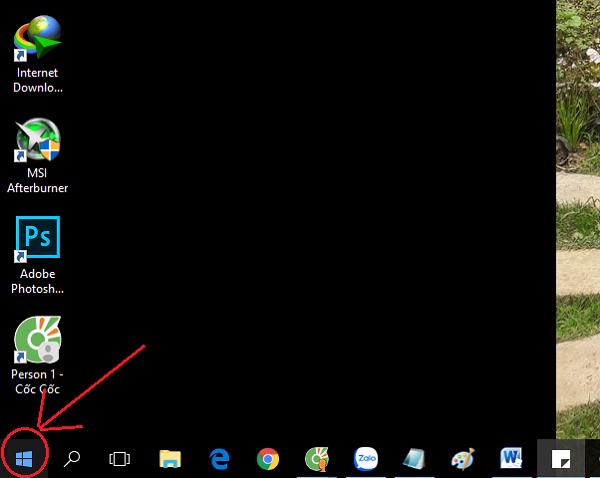The image size is (600, 478).
Task: Select the Internet Download Manager desktop shortcut
Action: pos(36,38)
